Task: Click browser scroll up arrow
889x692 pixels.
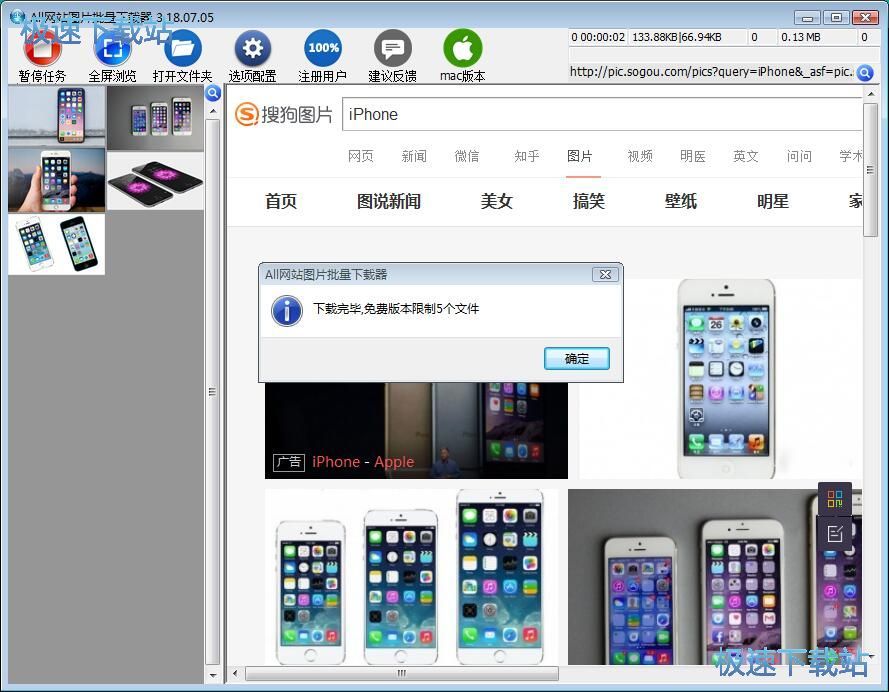Action: coord(871,94)
